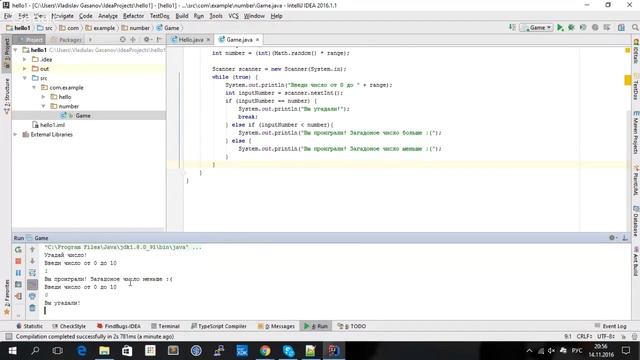The width and height of the screenshot is (640, 360).
Task: Expand the .idea folder
Action: tap(25, 59)
